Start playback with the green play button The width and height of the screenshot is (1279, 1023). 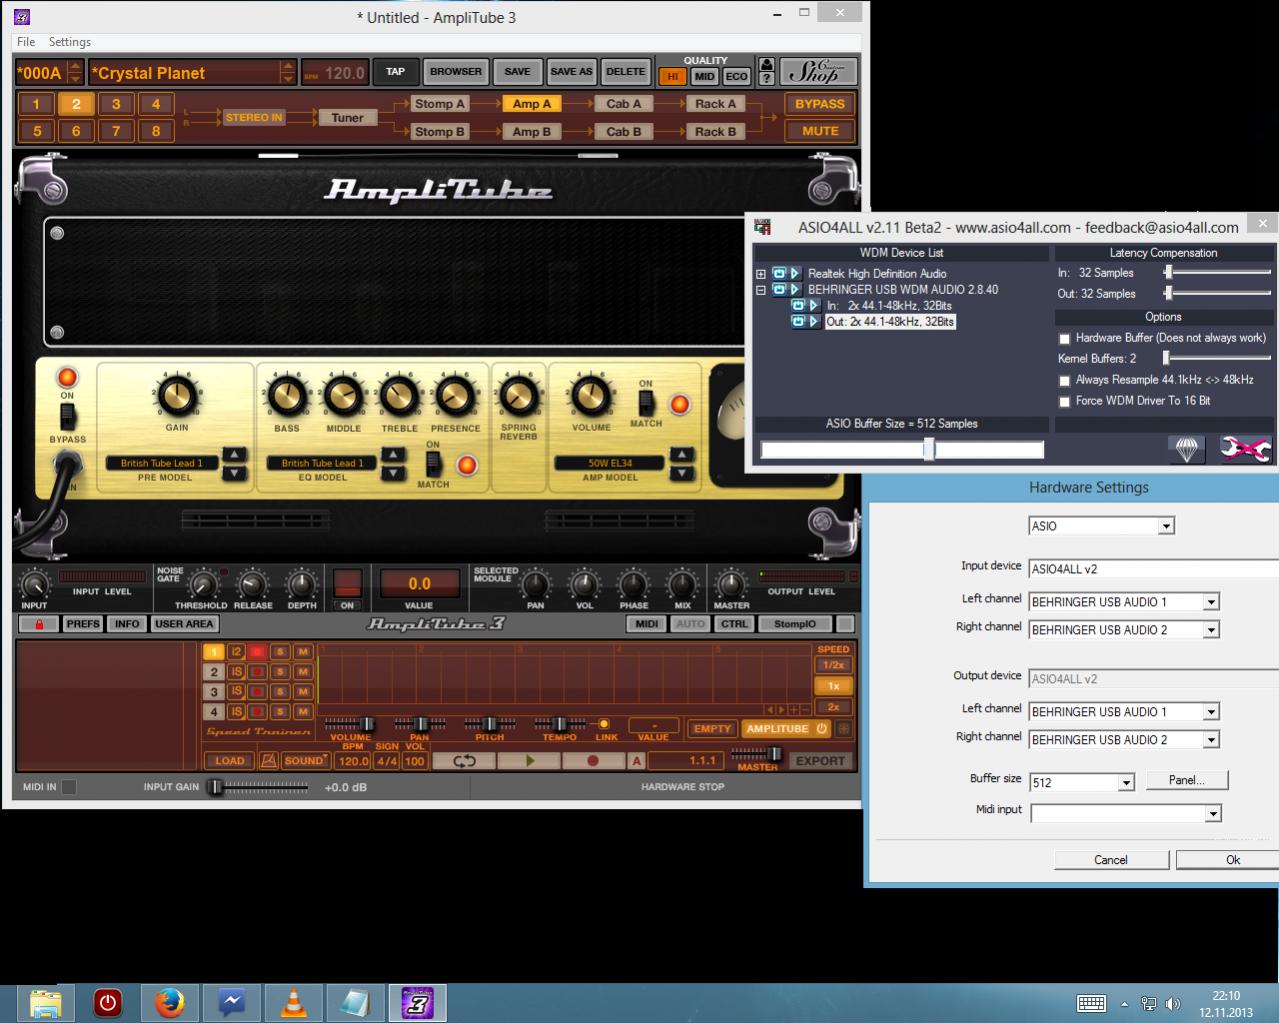coord(529,761)
